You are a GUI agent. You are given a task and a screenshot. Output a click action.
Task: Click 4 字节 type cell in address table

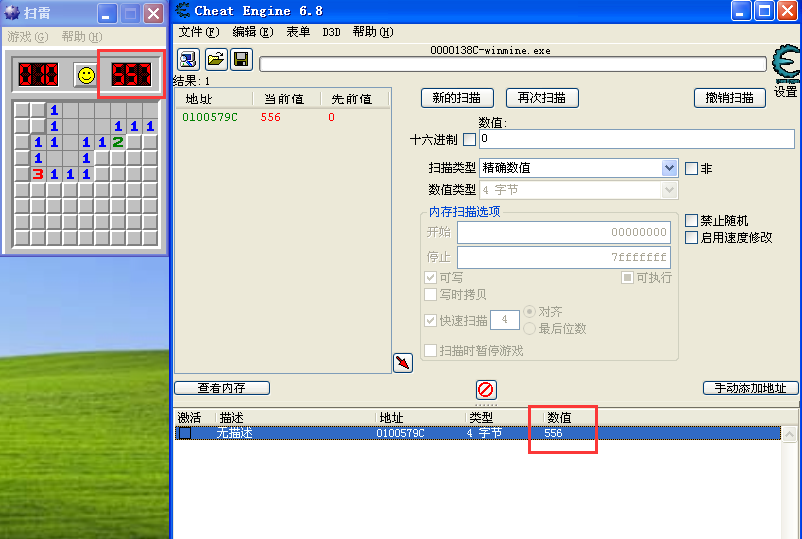484,433
